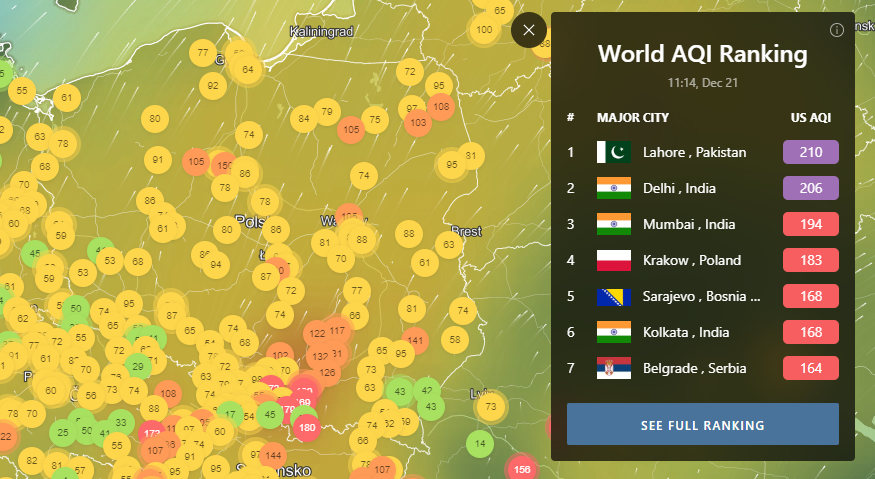Click the red 183 AQI badge
Viewport: 875px width, 479px height.
pyautogui.click(x=811, y=260)
